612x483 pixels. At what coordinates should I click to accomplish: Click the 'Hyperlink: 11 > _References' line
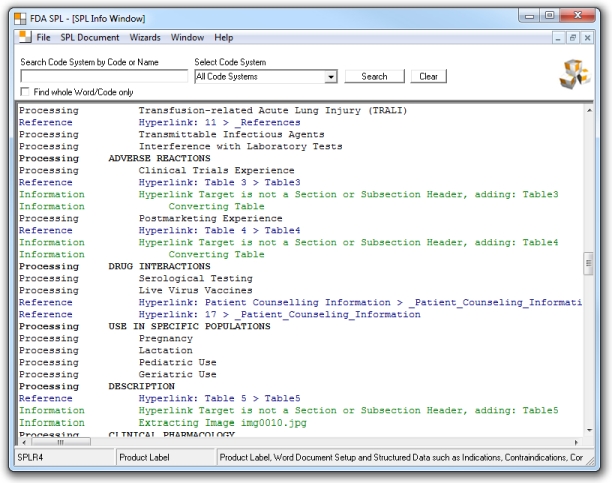[219, 122]
